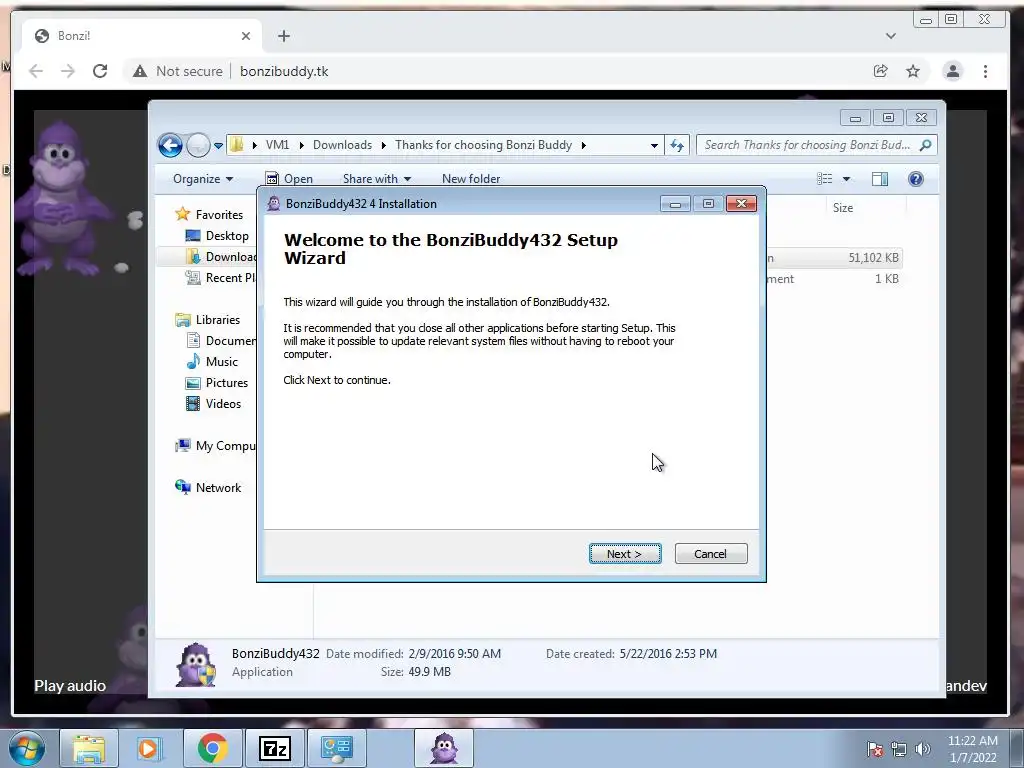Click the 51,102 KB file row
Image resolution: width=1024 pixels, height=768 pixels.
[833, 258]
